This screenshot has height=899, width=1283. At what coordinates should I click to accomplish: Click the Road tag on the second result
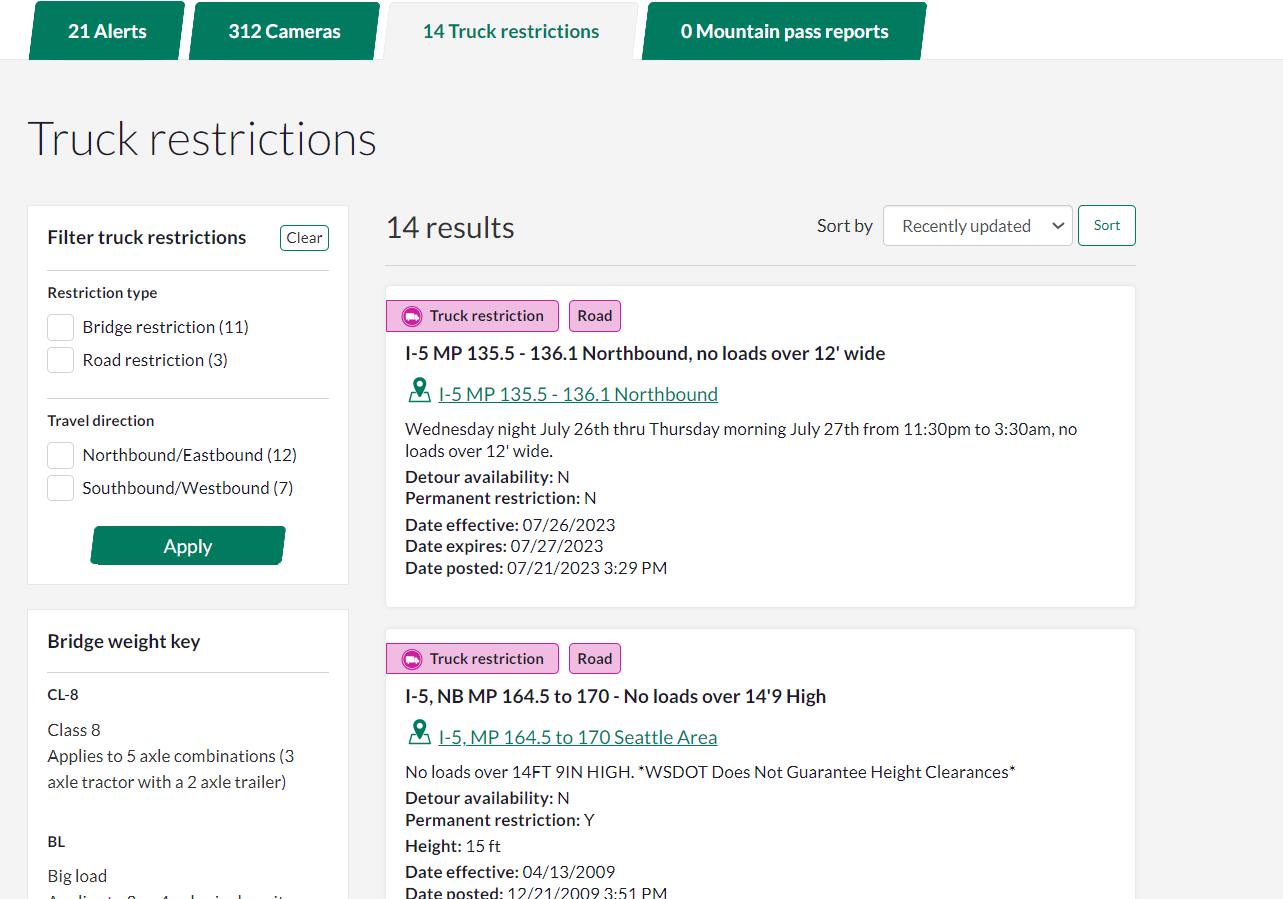pyautogui.click(x=594, y=659)
